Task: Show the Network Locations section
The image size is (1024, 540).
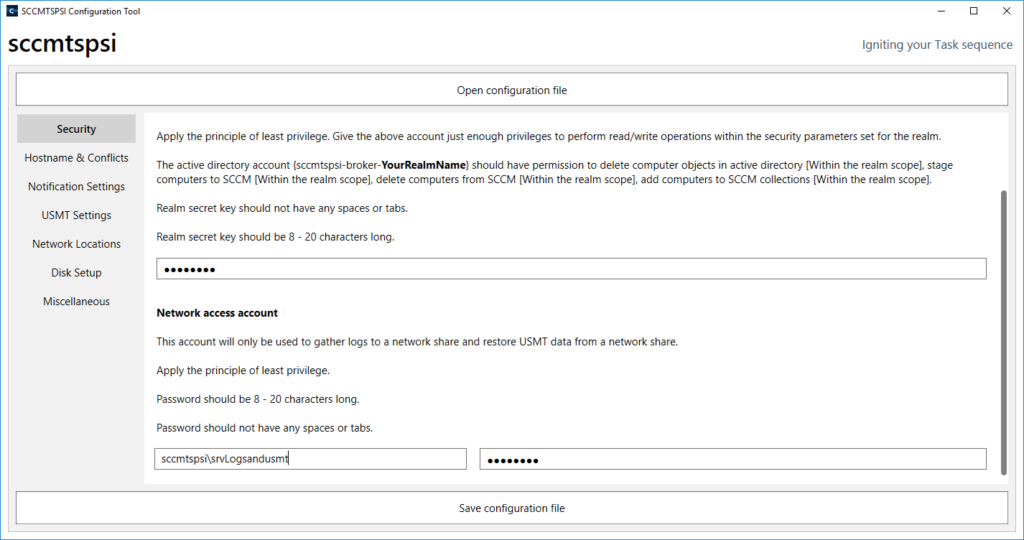Action: pos(76,244)
